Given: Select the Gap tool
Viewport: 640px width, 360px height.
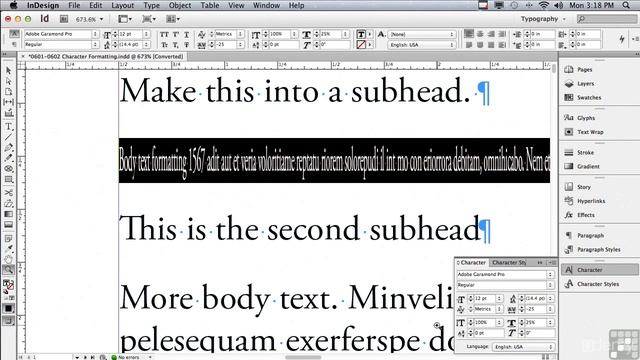Looking at the screenshot, I should click(9, 102).
